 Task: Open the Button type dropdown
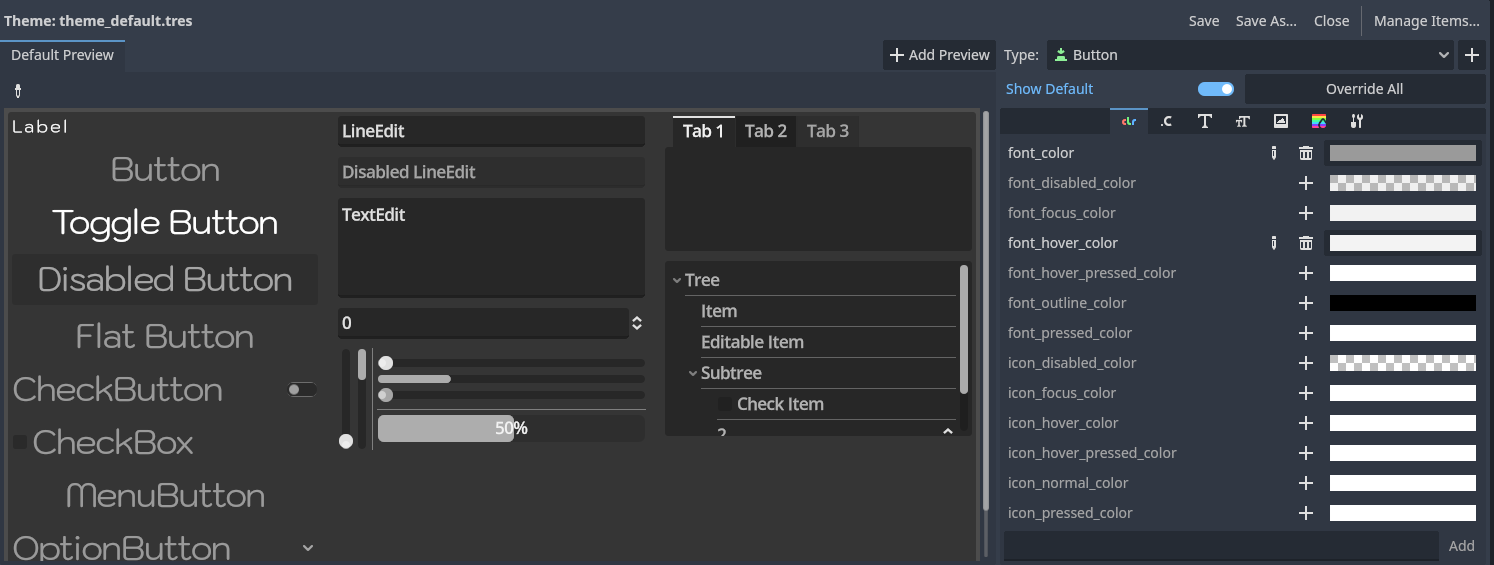1250,55
